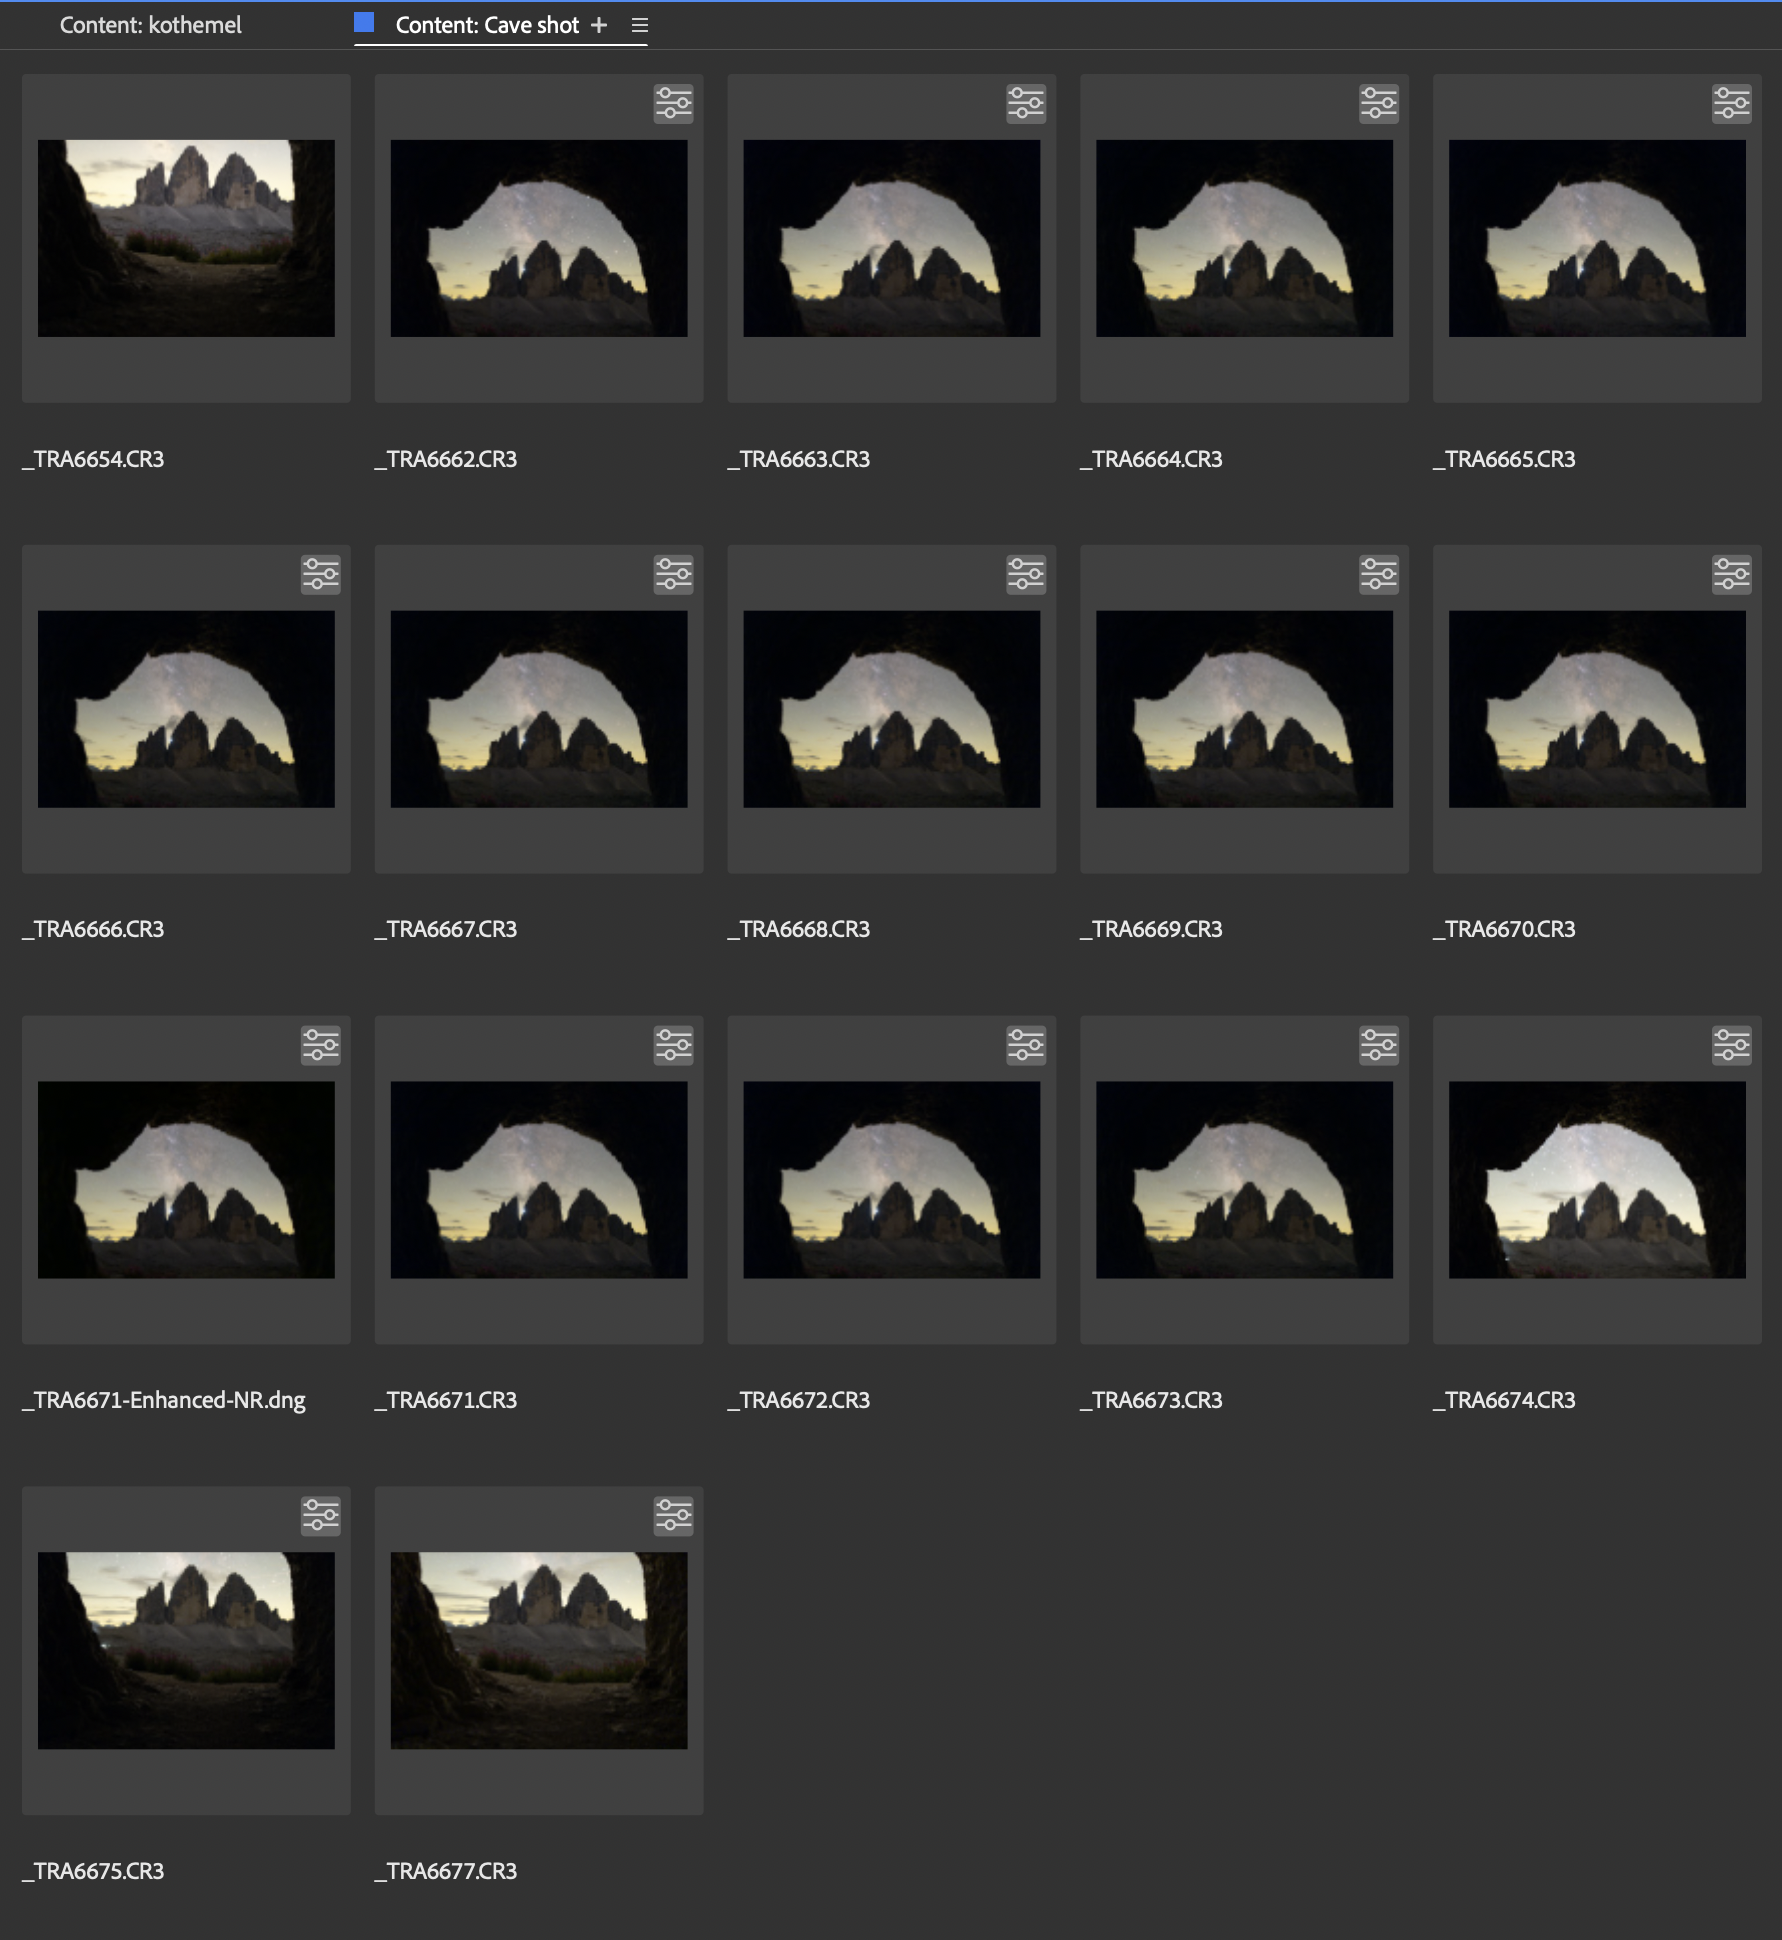Click the settings badge on _TRA6671-Enhanced-NR.dng thumbnail
This screenshot has width=1782, height=1940.
tap(321, 1046)
